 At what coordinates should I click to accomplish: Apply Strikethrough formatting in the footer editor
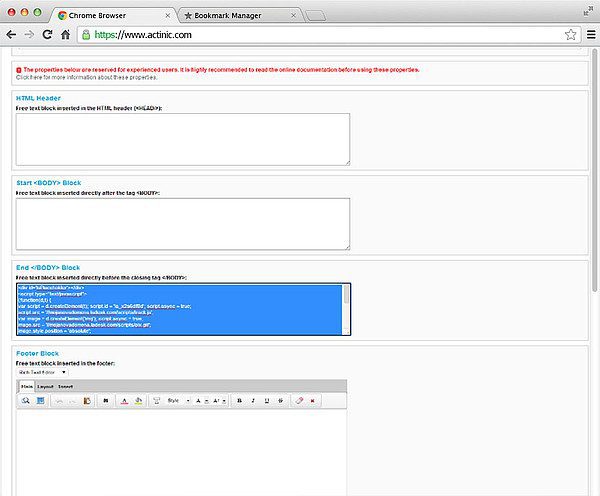(x=279, y=400)
